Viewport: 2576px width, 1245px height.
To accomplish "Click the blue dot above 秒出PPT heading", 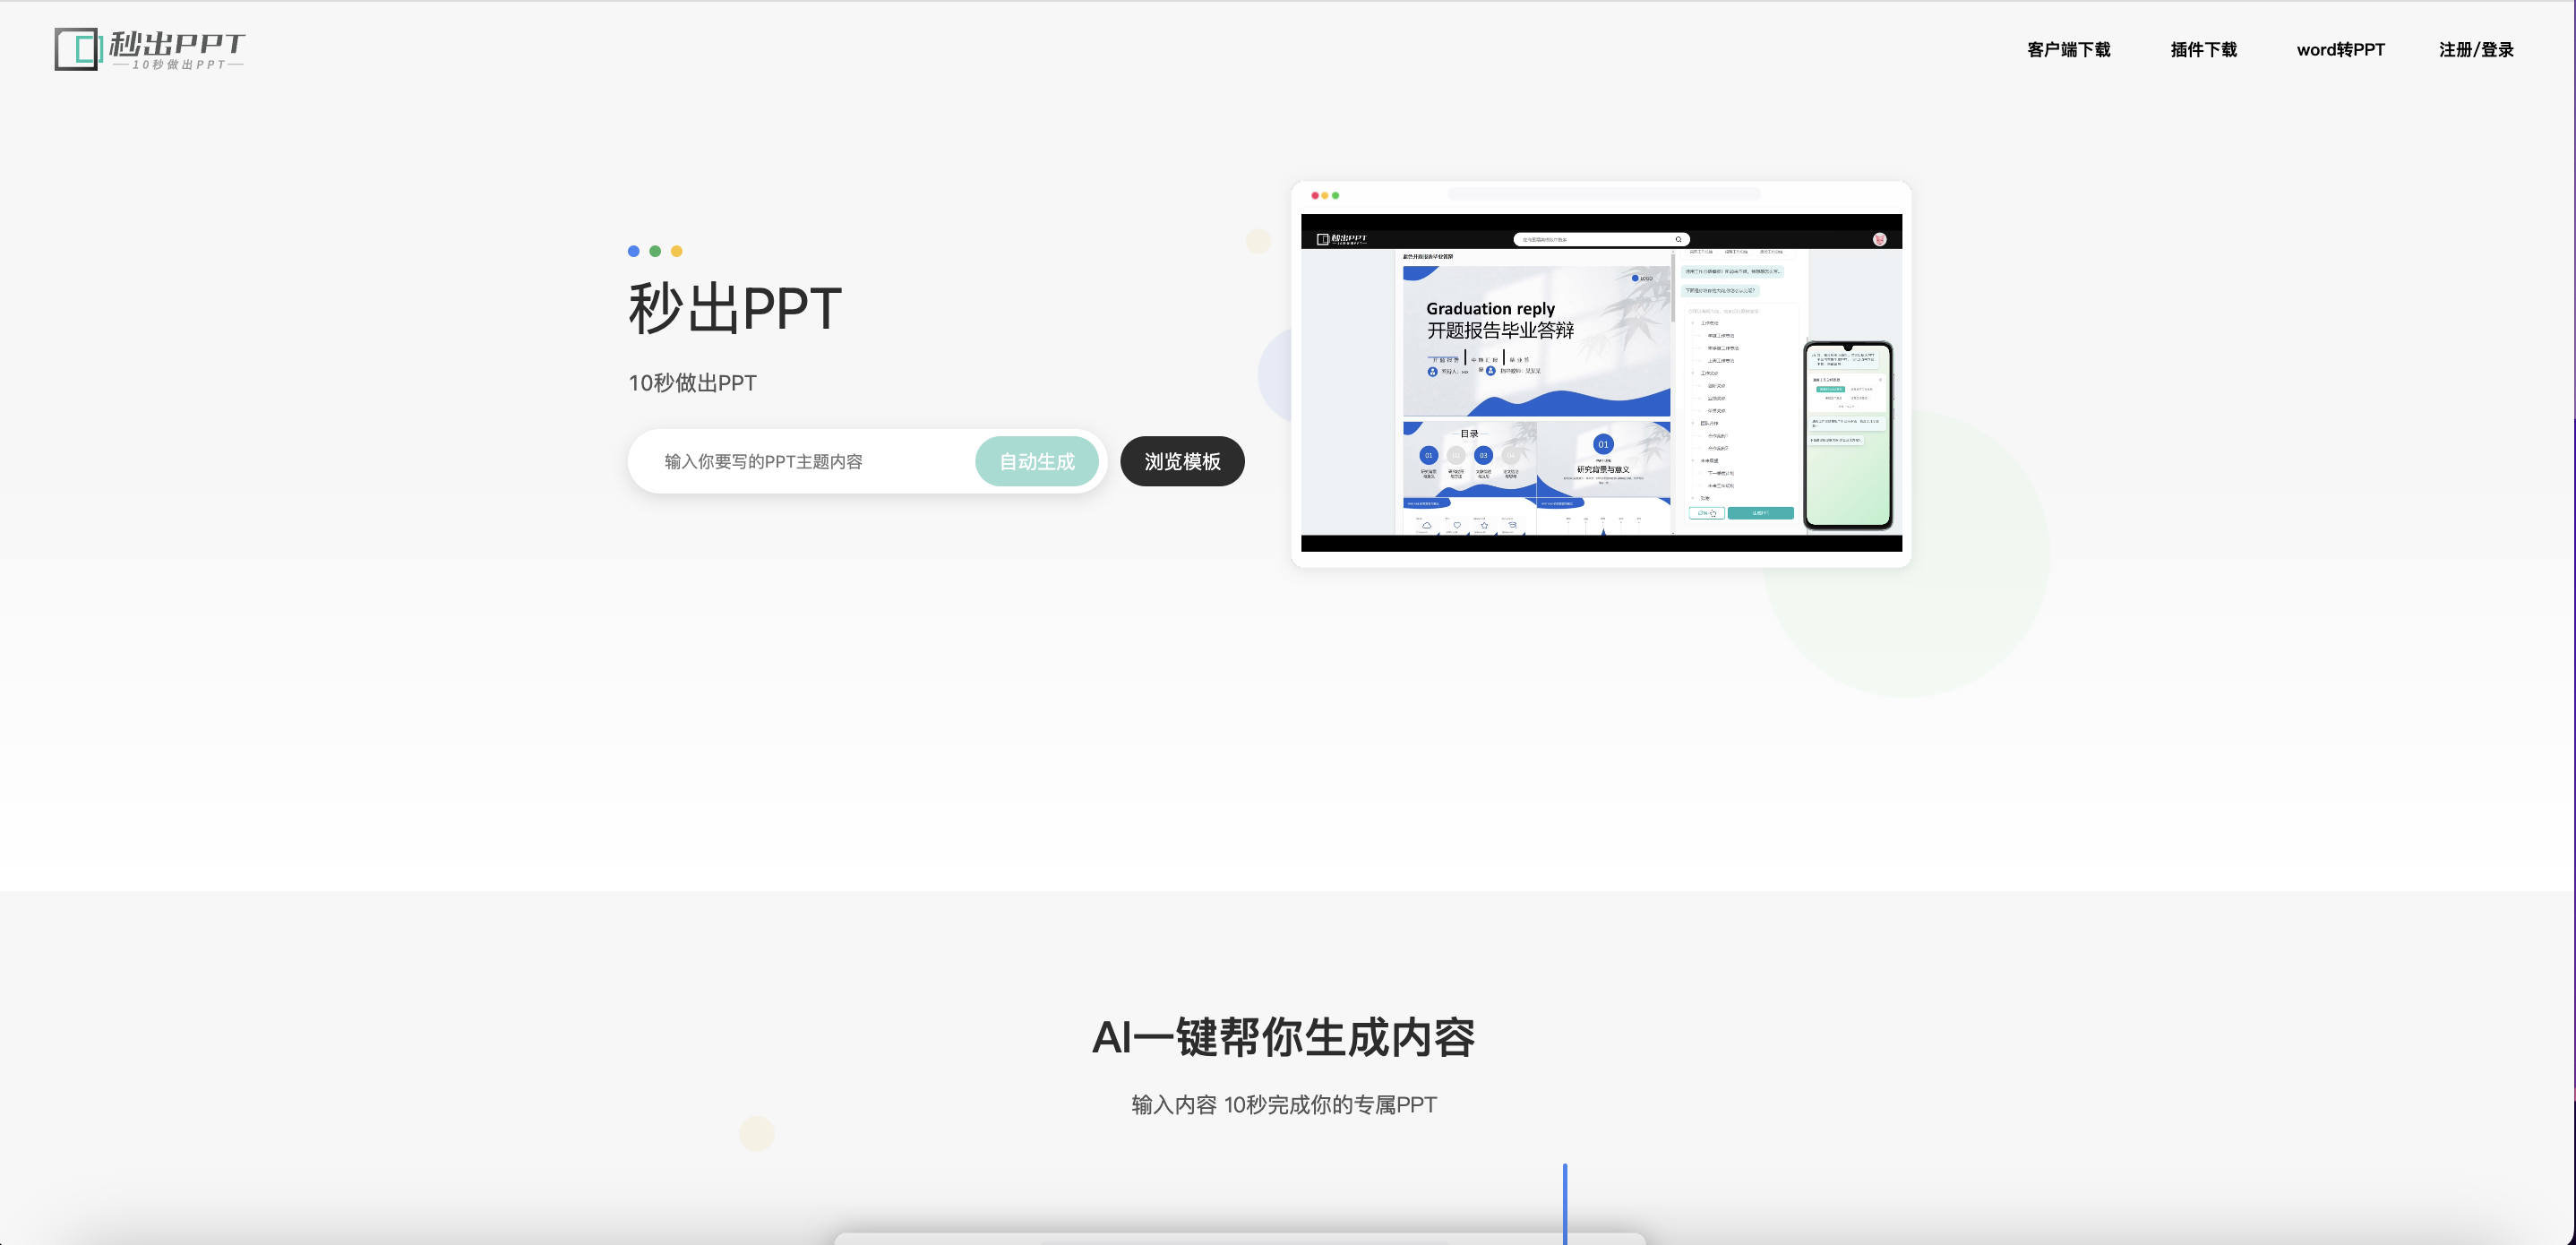I will tap(633, 251).
